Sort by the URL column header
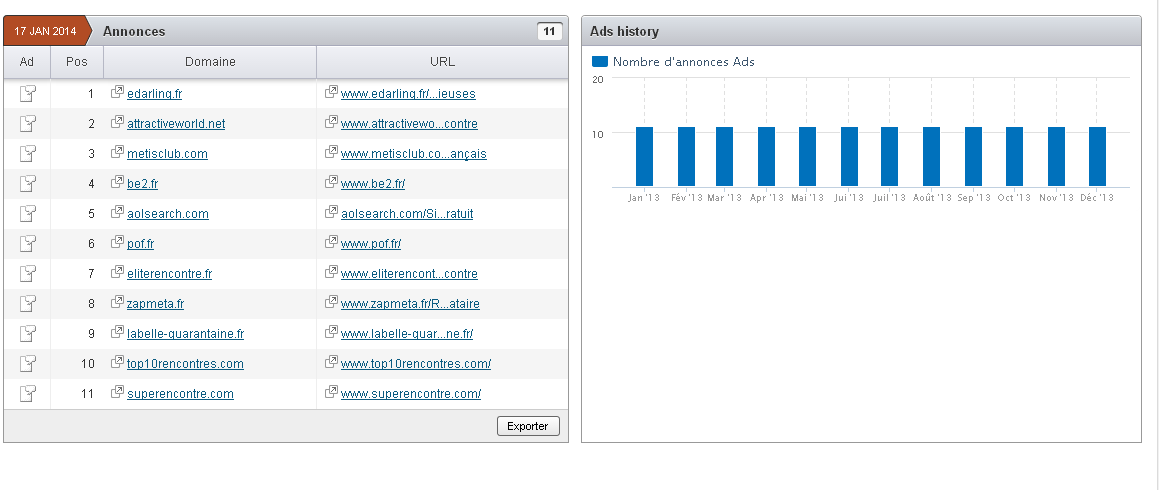Viewport: 1159px width, 490px height. point(442,62)
